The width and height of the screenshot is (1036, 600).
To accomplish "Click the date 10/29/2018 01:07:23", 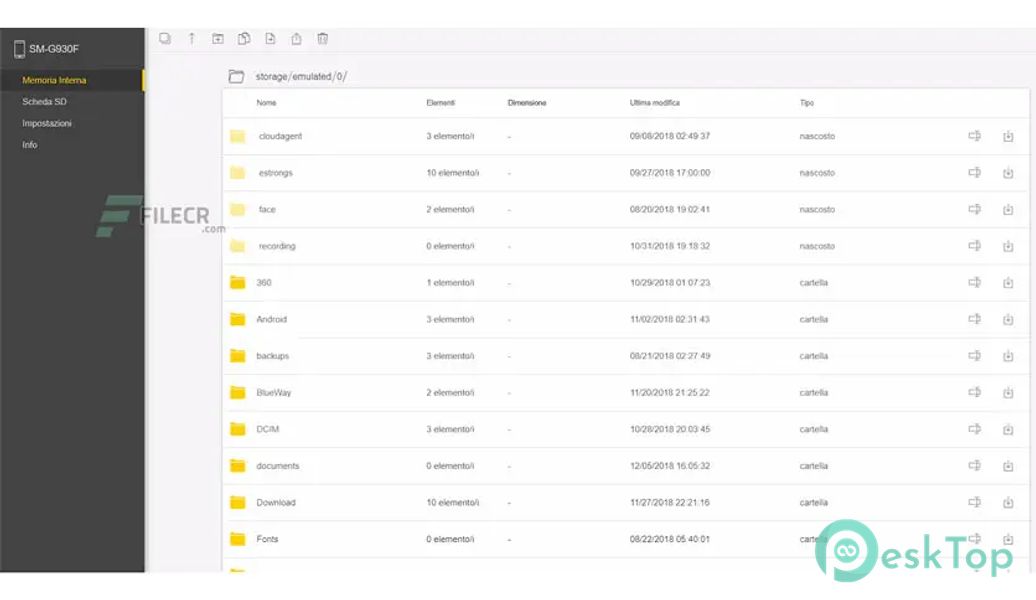I will coord(670,283).
